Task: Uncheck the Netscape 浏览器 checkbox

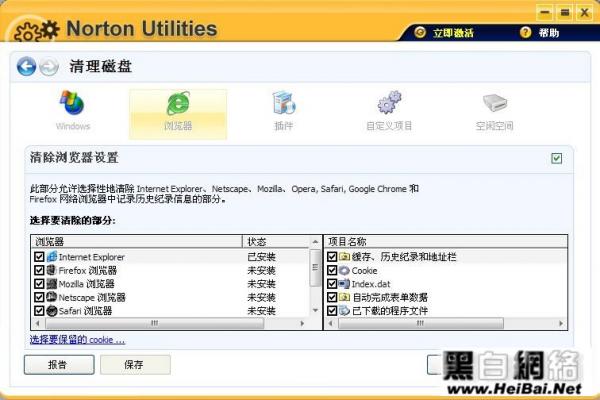Action: 39,297
